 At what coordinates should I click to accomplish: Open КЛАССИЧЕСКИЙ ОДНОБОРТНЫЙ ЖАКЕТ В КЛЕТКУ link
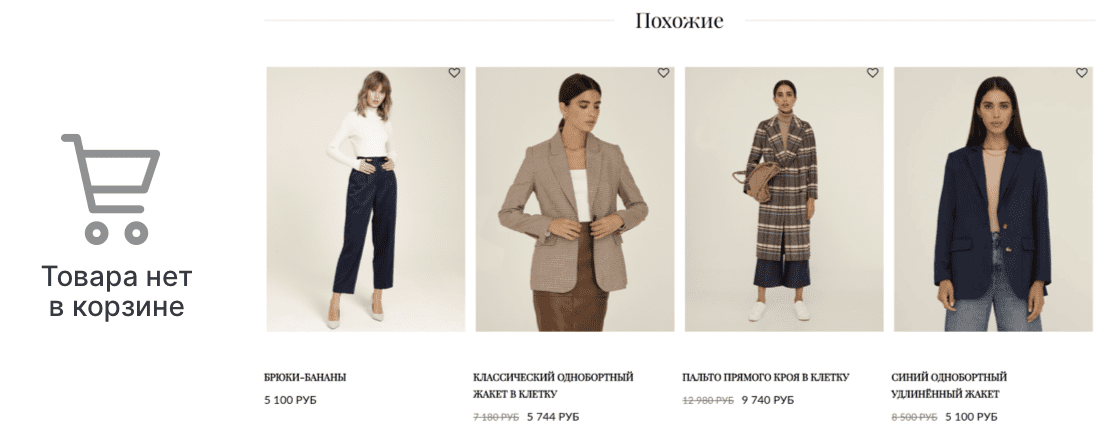pos(554,385)
